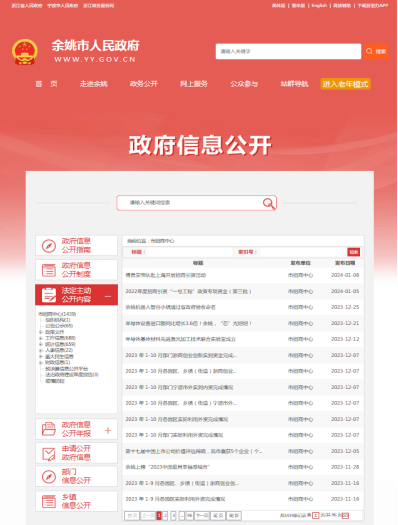Expand the 人事信息(22) tree node
Viewport: 398px width, 525px height.
click(x=41, y=350)
